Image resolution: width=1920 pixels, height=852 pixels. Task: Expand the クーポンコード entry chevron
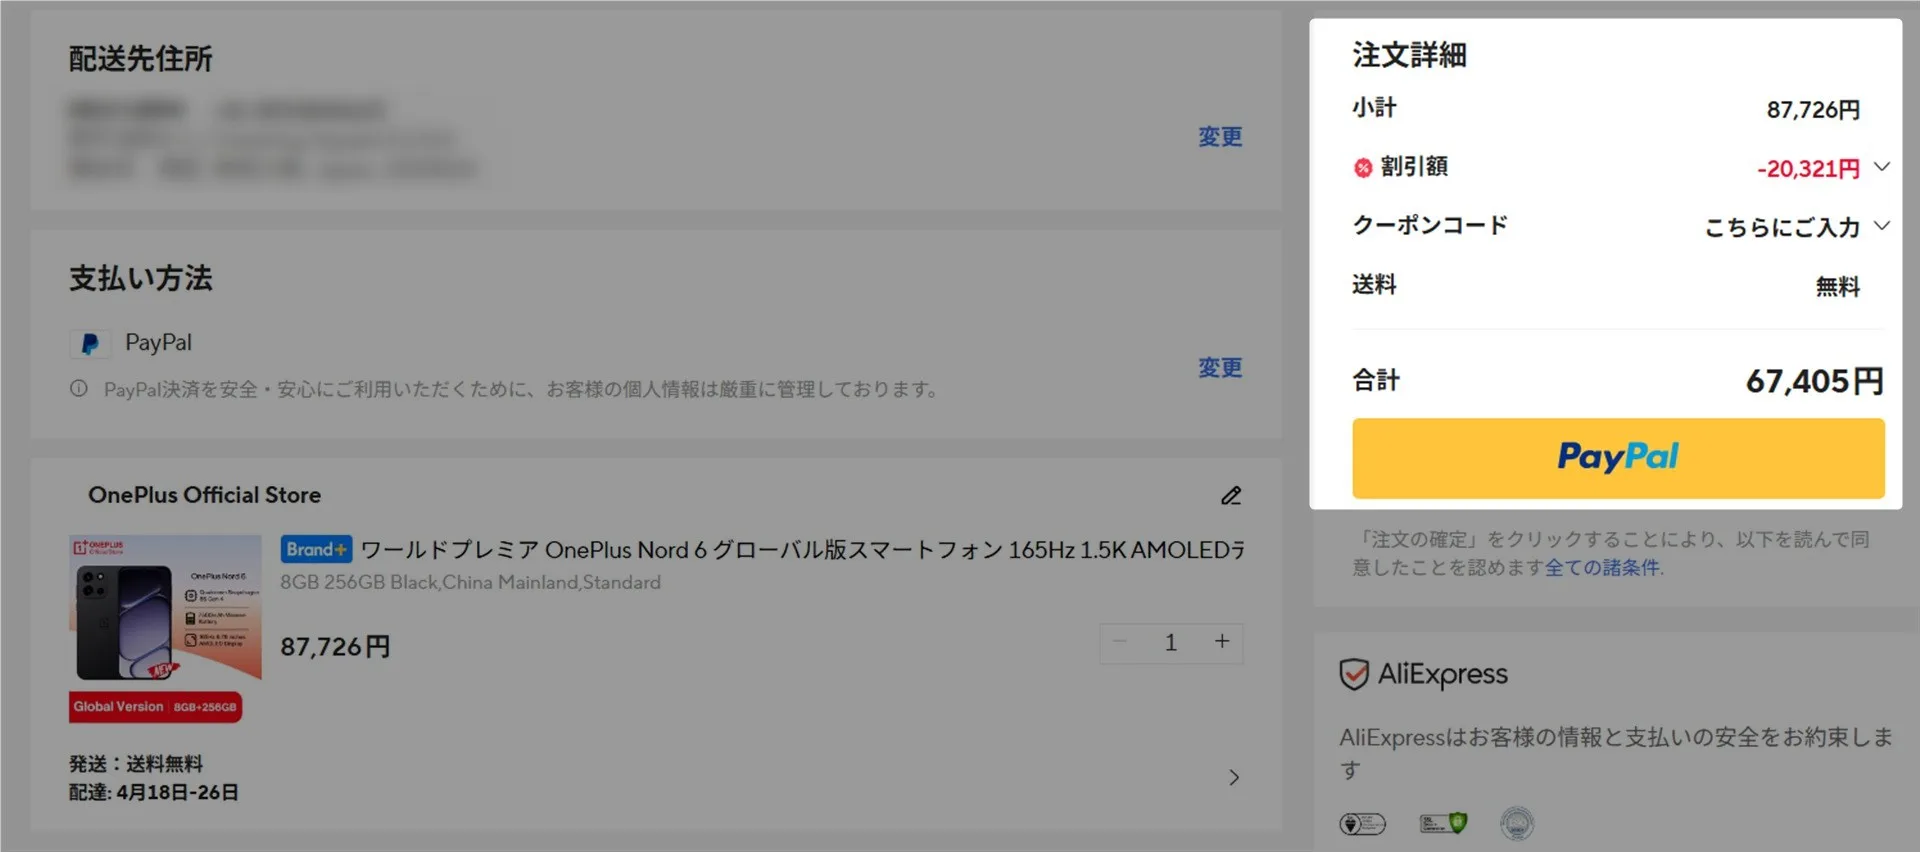[x=1882, y=226]
